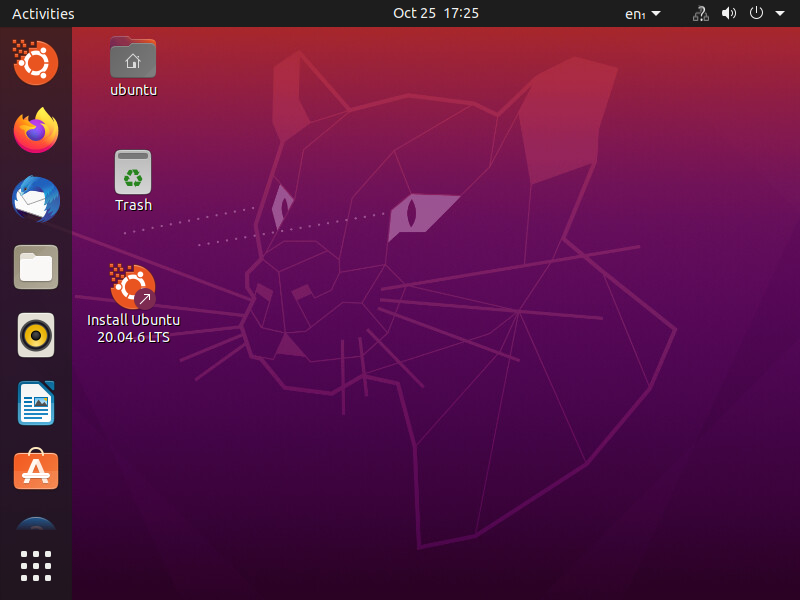This screenshot has height=600, width=800.
Task: Click the partially visible dock icon below Ubuntu Software
Action: [x=35, y=522]
